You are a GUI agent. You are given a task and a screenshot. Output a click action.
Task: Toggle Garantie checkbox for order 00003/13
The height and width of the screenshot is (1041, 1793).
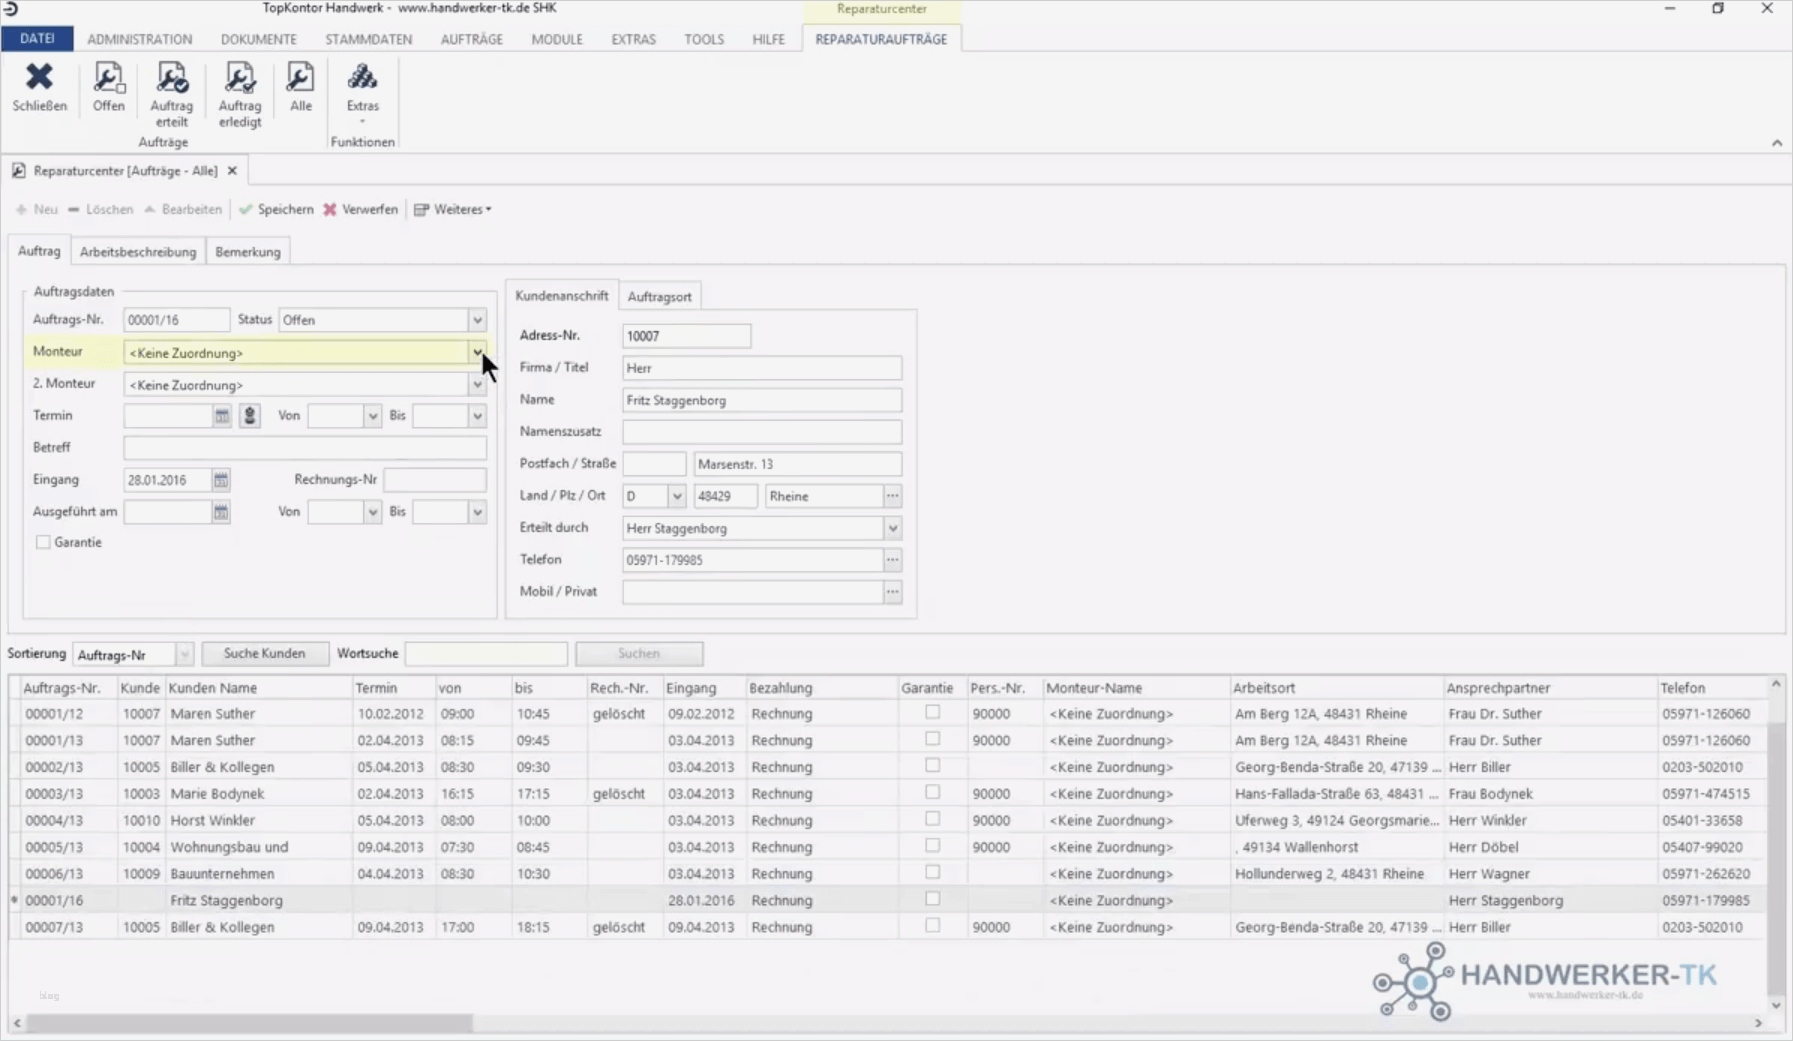coord(932,792)
